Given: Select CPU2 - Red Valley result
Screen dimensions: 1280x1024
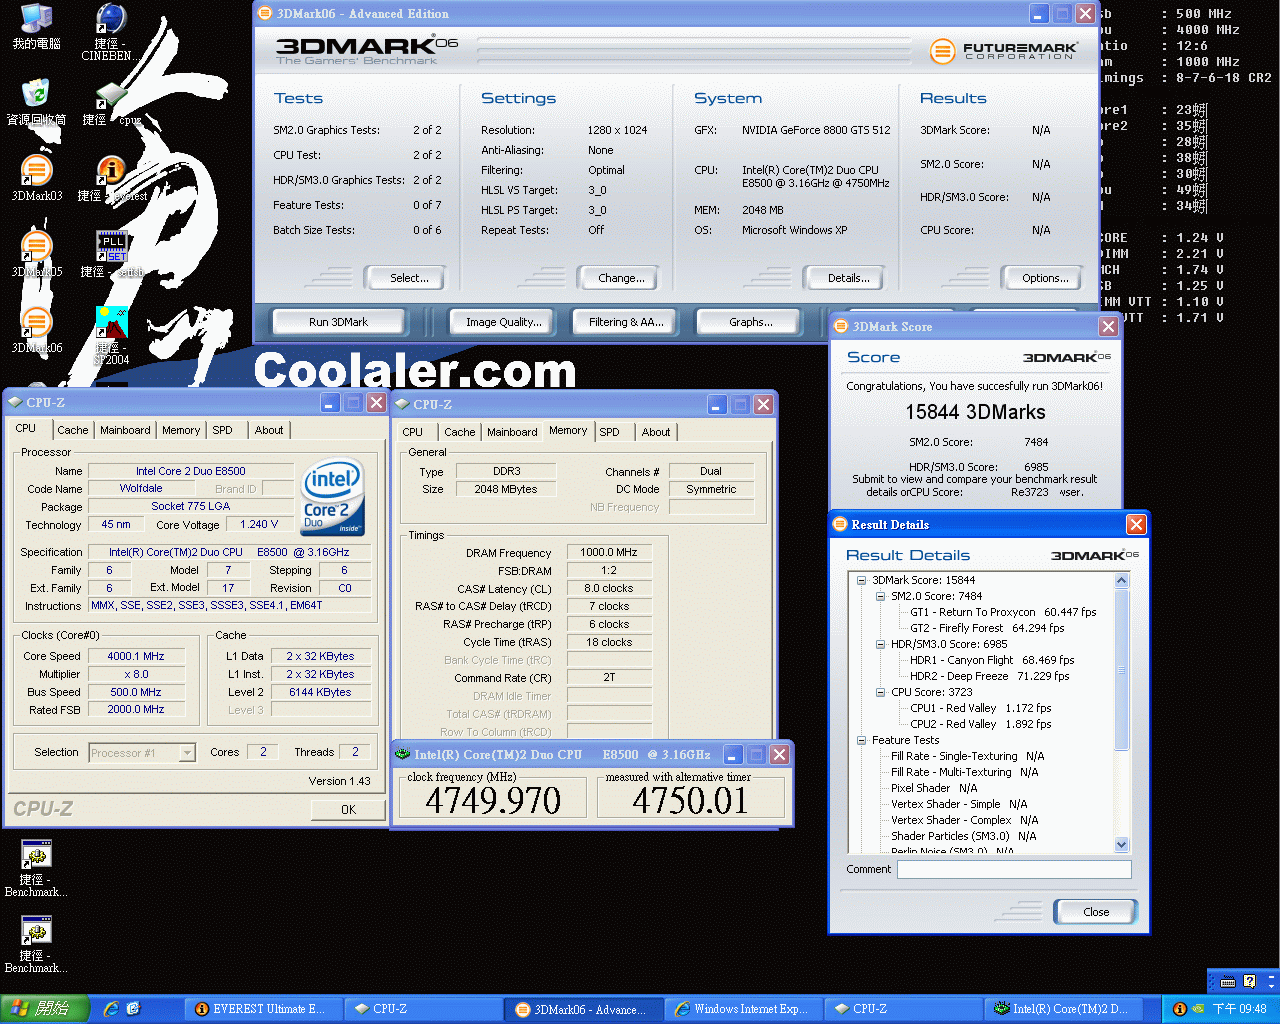Looking at the screenshot, I should [981, 724].
